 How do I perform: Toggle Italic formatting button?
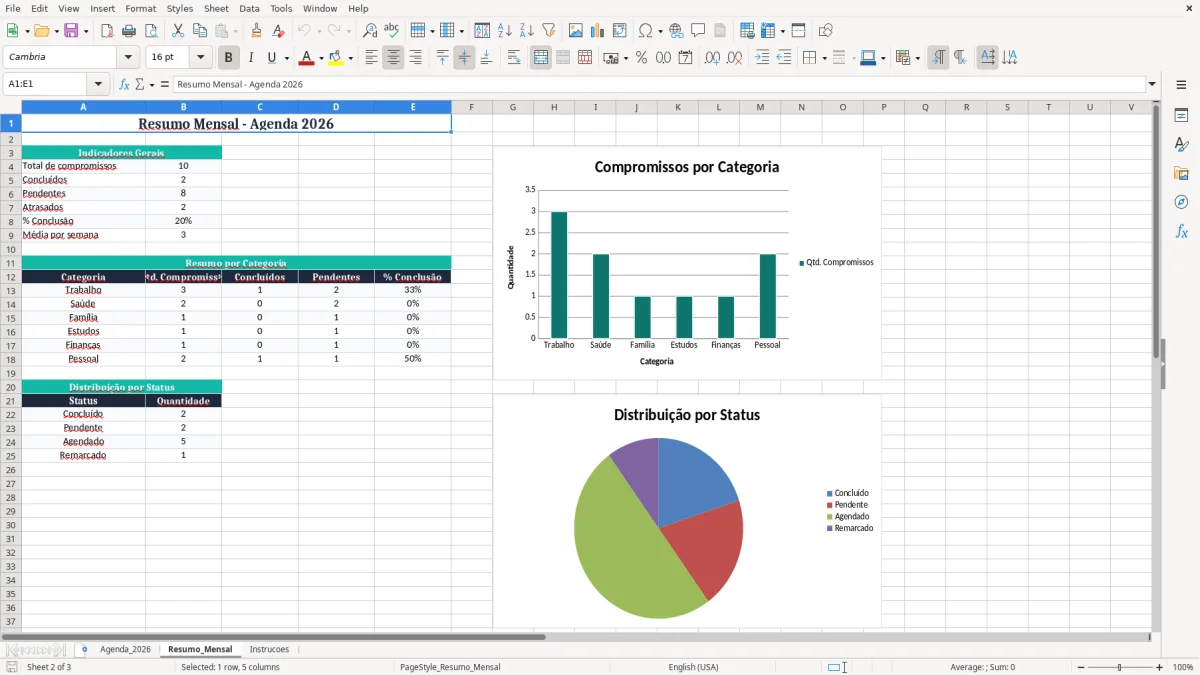[x=251, y=58]
